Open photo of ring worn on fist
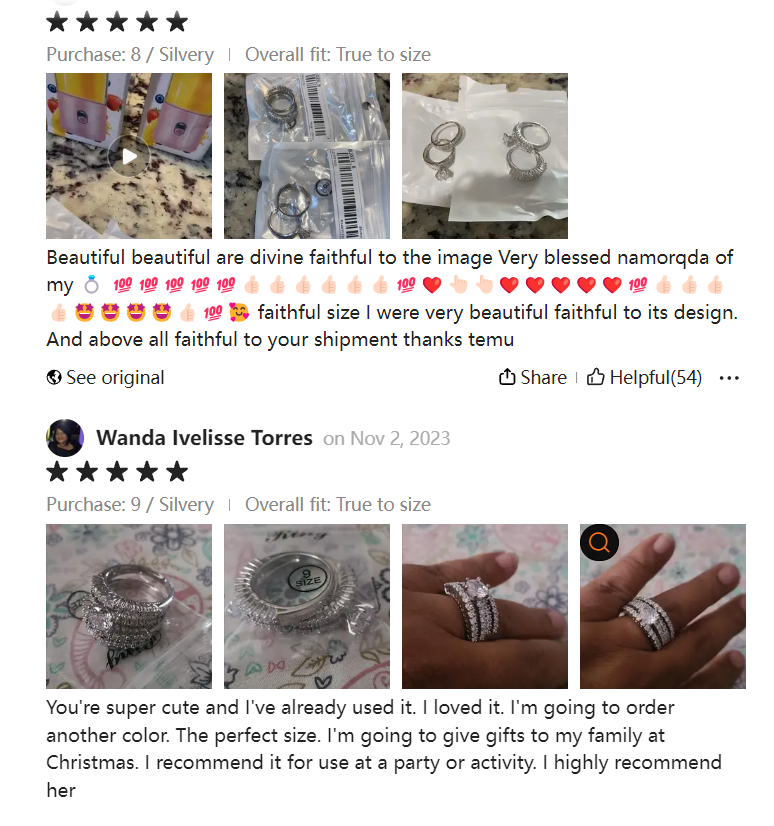Screen dimensions: 774x826 [x=485, y=606]
